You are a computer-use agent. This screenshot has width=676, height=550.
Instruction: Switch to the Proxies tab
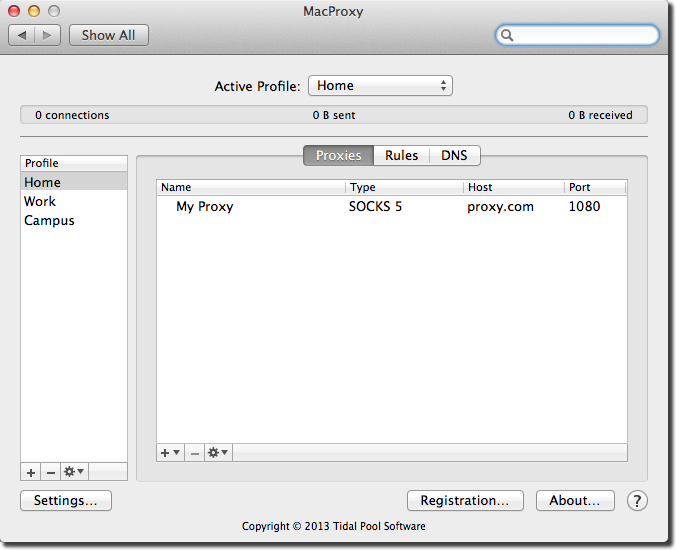coord(338,155)
